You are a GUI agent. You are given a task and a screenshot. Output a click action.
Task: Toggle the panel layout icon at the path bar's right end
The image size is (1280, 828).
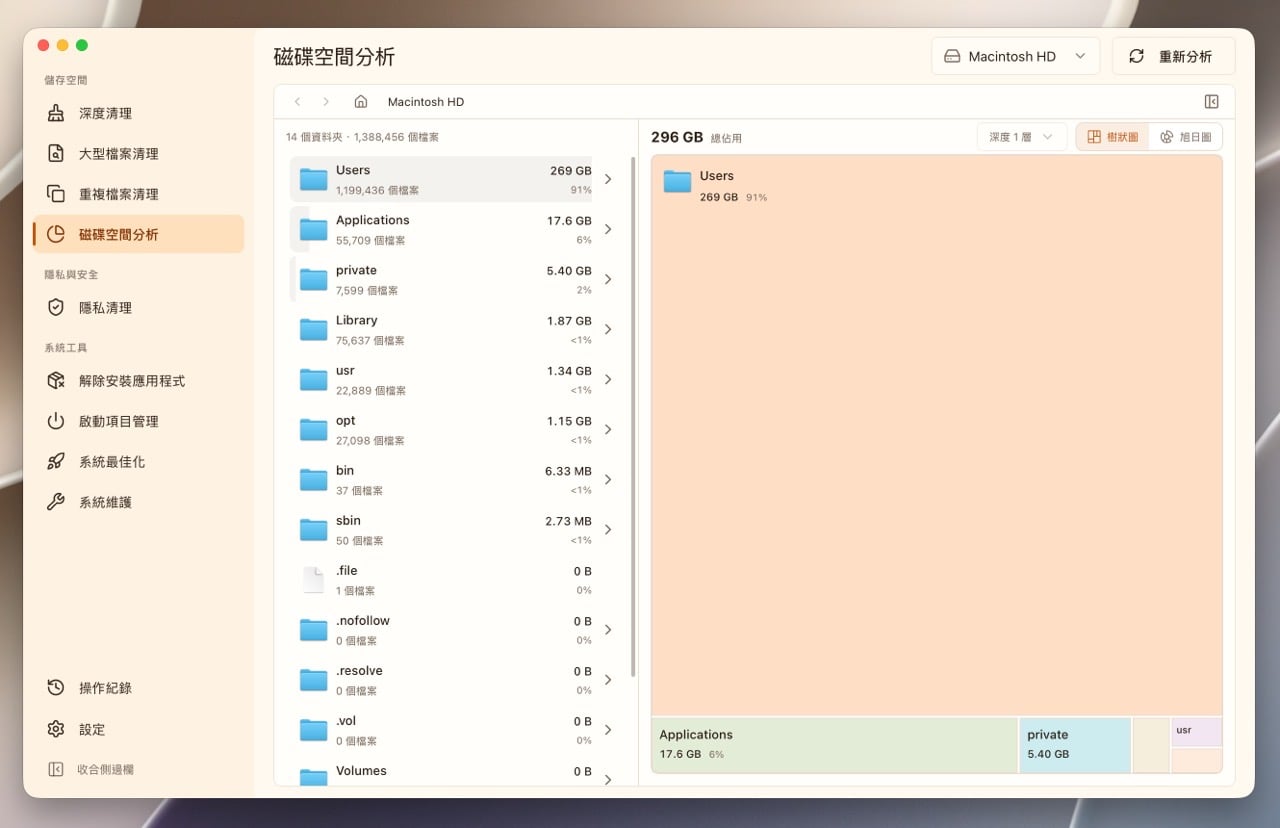tap(1211, 102)
